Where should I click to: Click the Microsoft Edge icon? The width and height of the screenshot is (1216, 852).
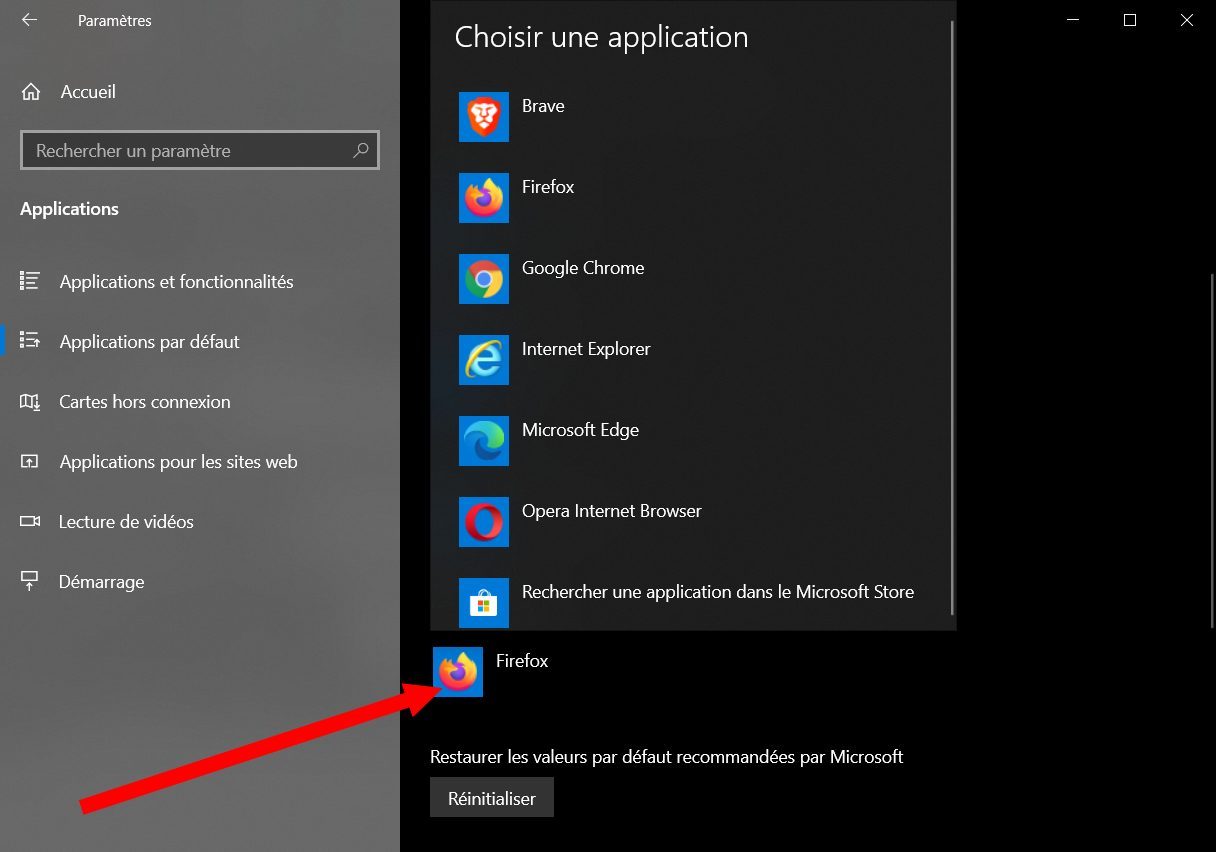coord(484,441)
